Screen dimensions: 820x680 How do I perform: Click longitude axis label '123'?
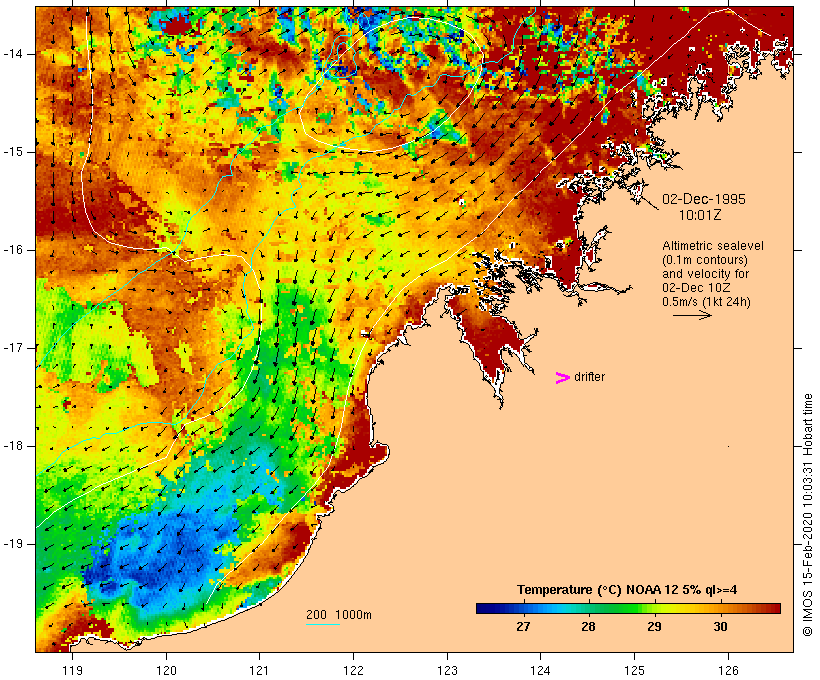[x=447, y=670]
